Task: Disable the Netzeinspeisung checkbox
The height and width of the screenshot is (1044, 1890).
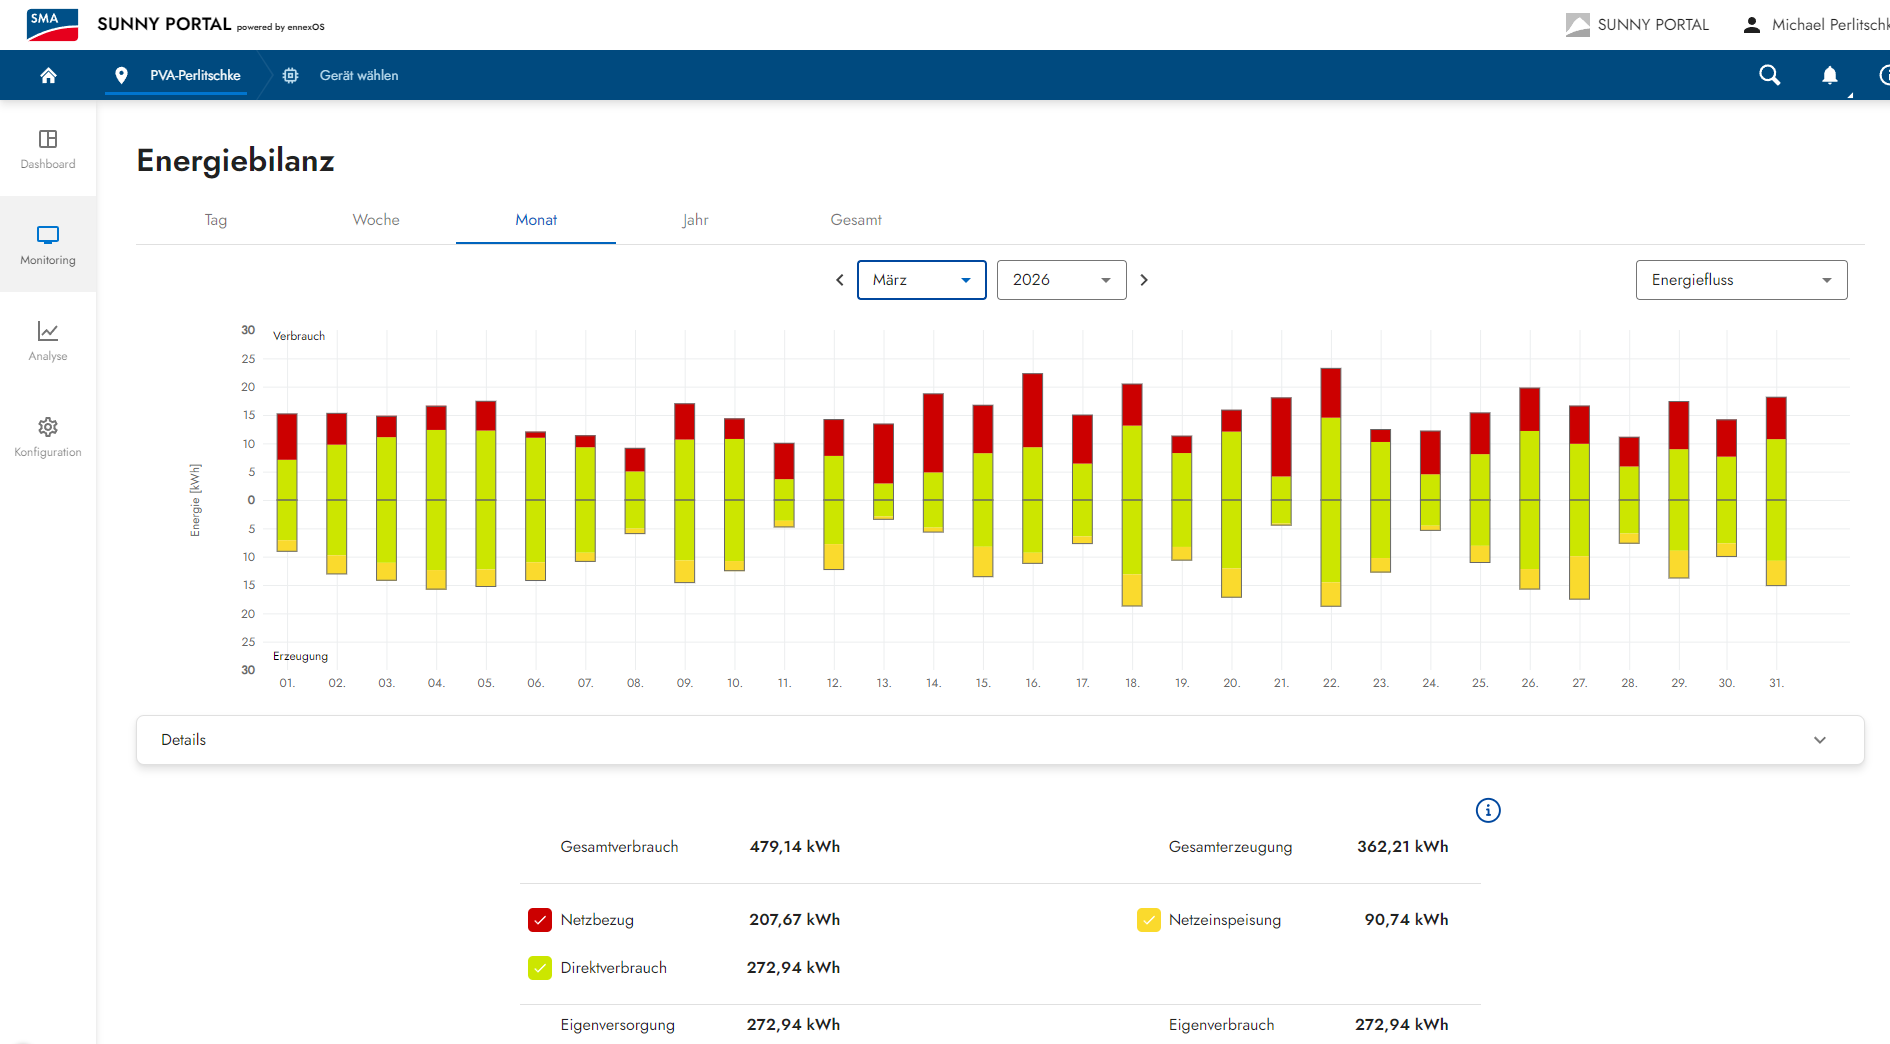Action: tap(1148, 920)
